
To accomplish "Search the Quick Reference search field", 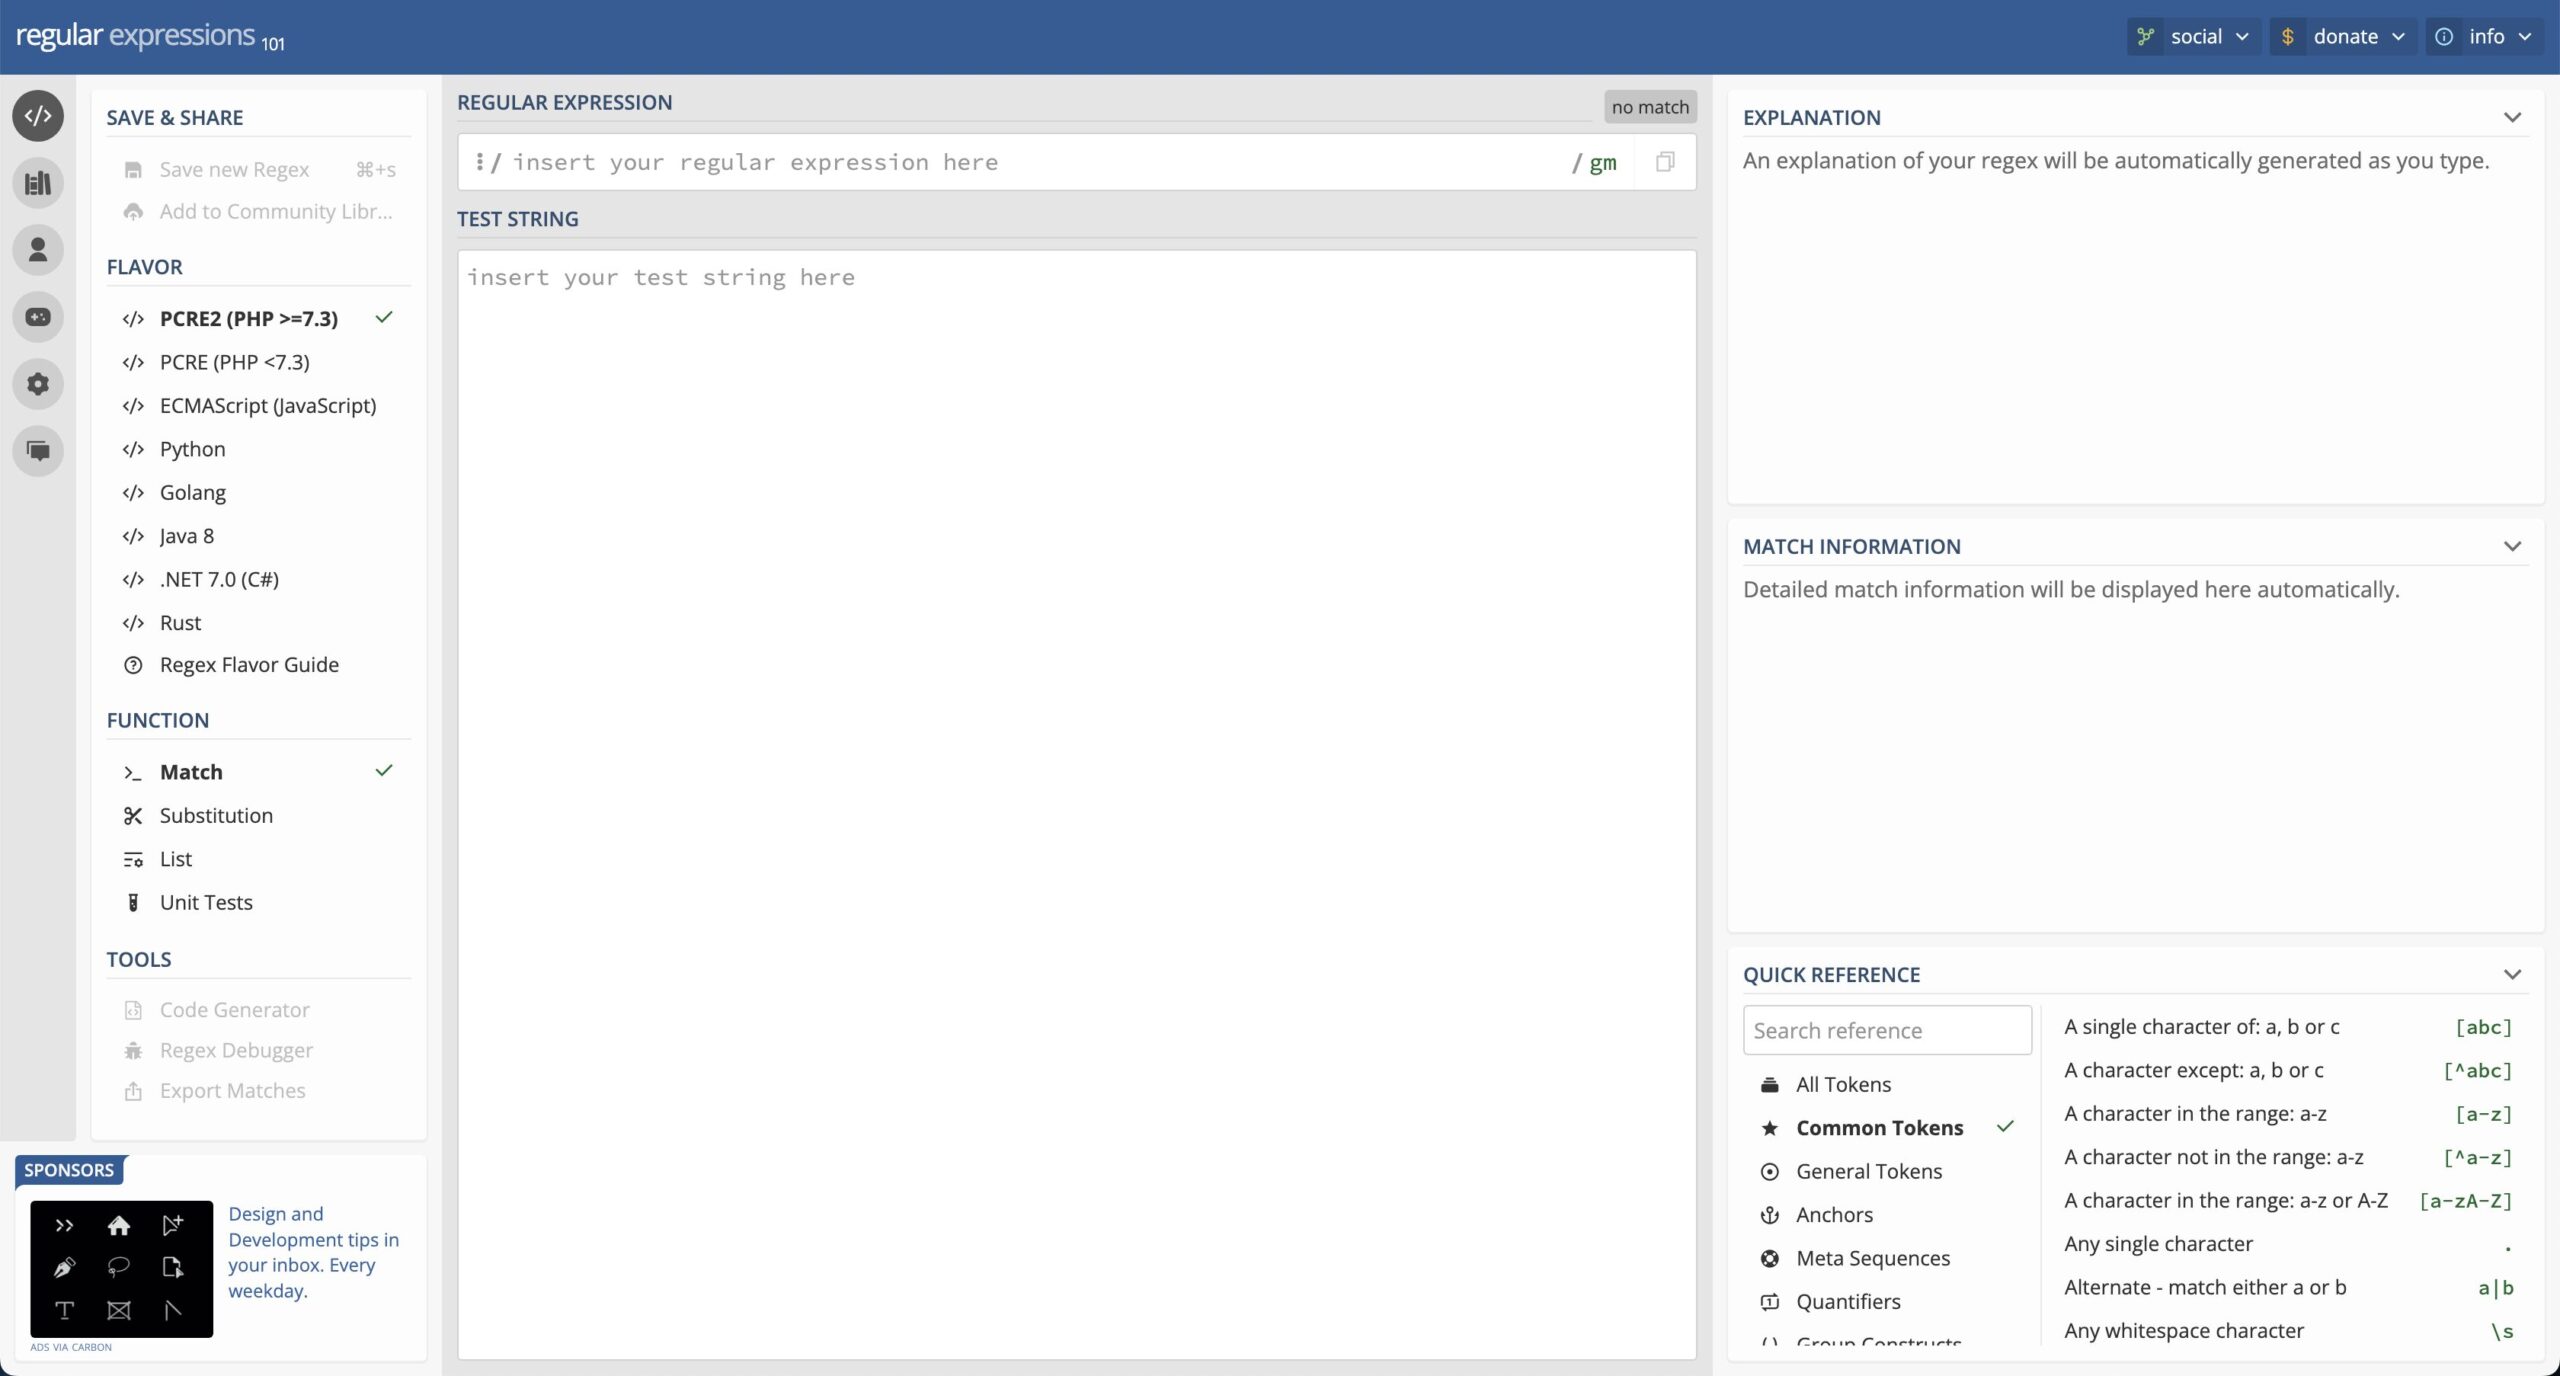I will (x=1886, y=1029).
